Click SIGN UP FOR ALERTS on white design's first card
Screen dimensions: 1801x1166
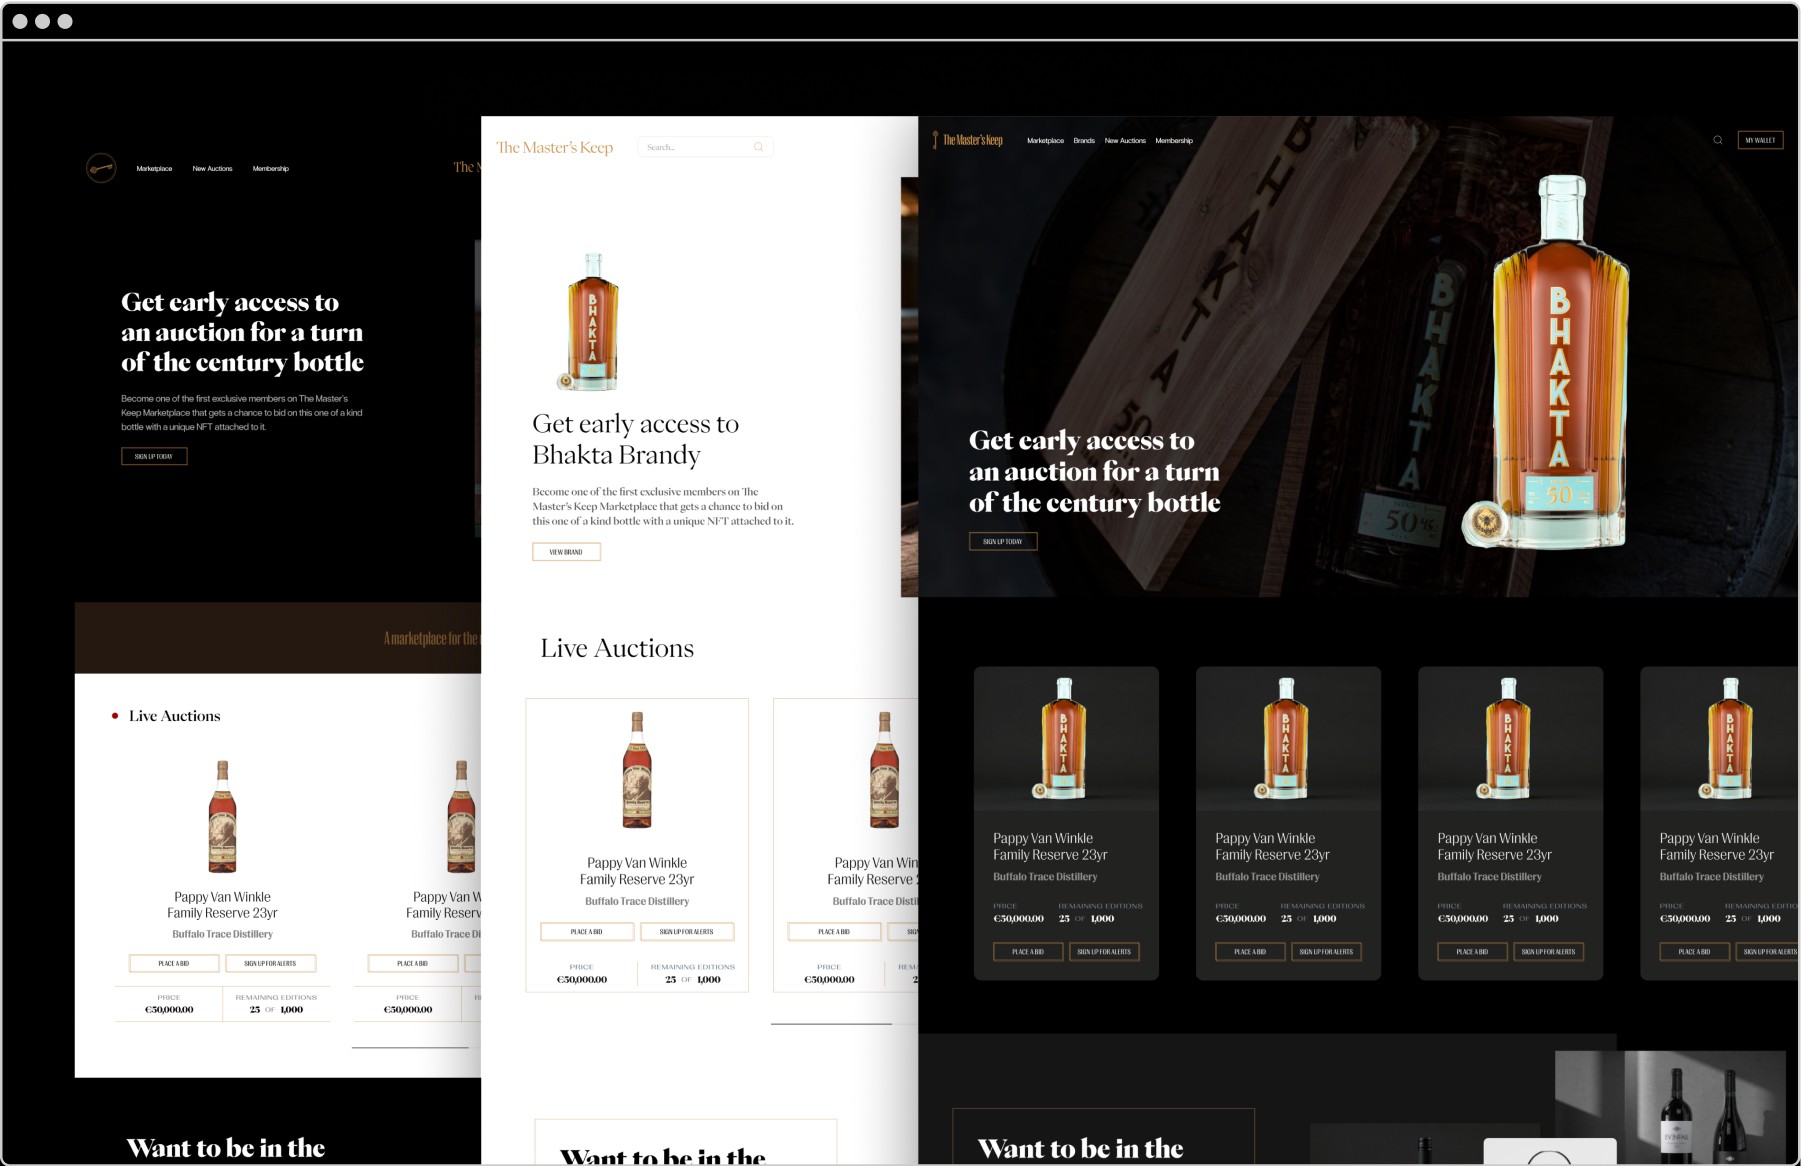point(687,932)
